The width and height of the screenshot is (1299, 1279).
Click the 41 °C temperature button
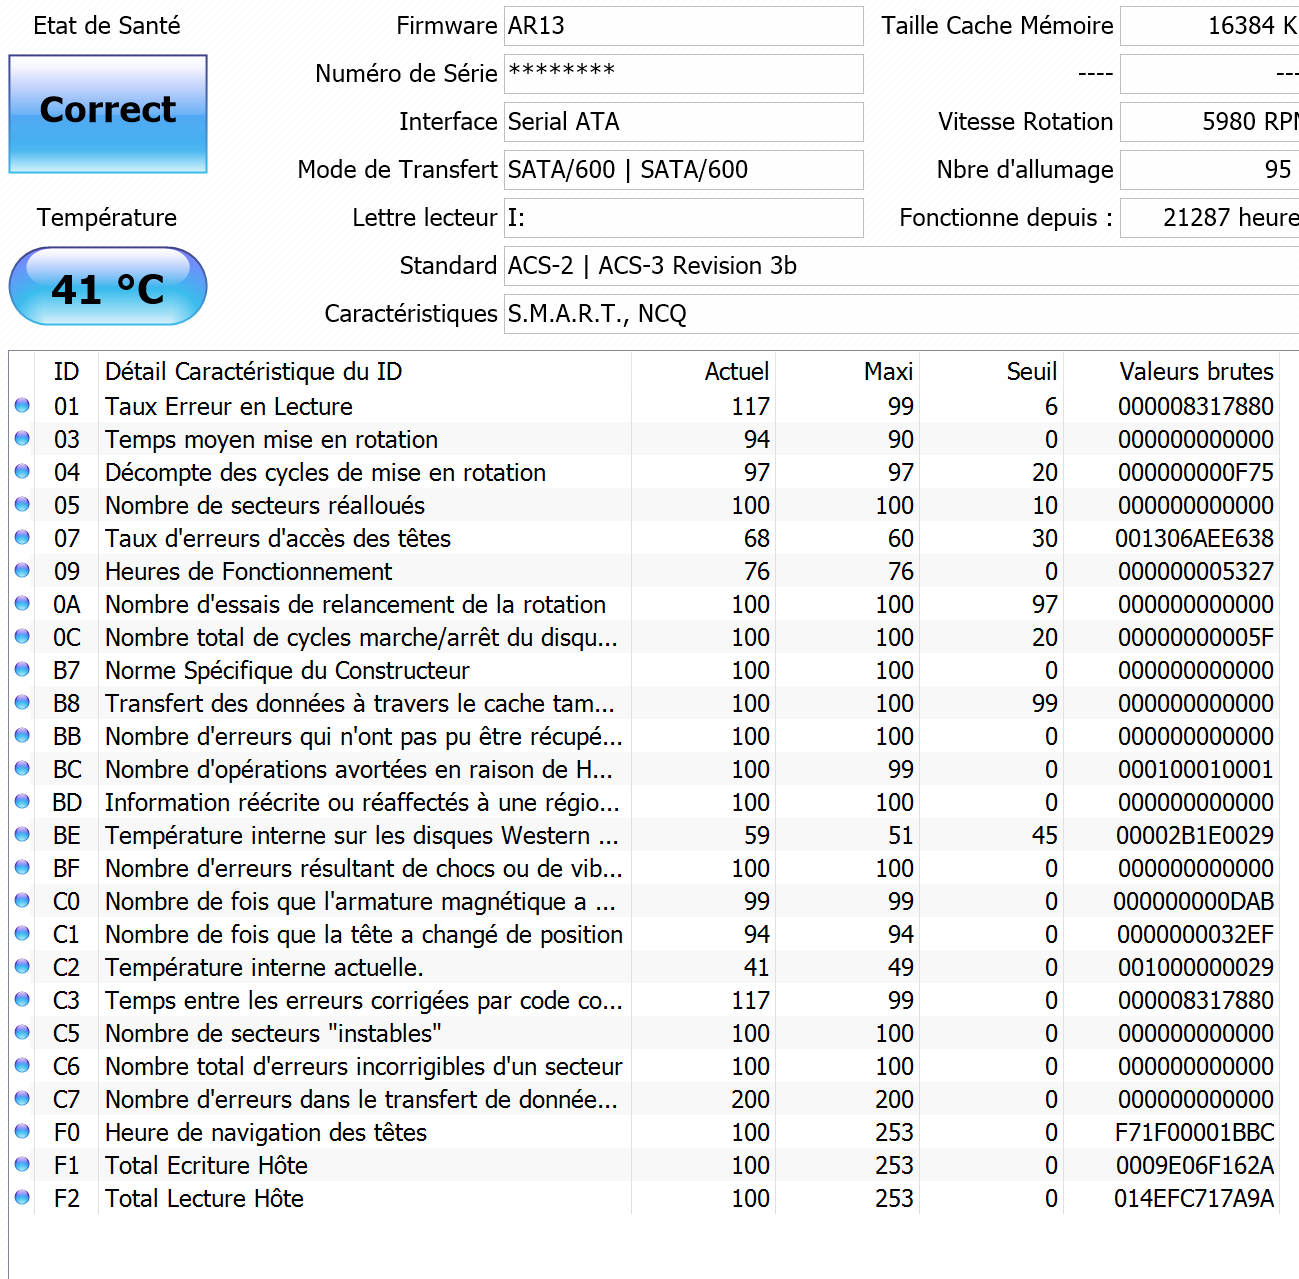pos(108,287)
